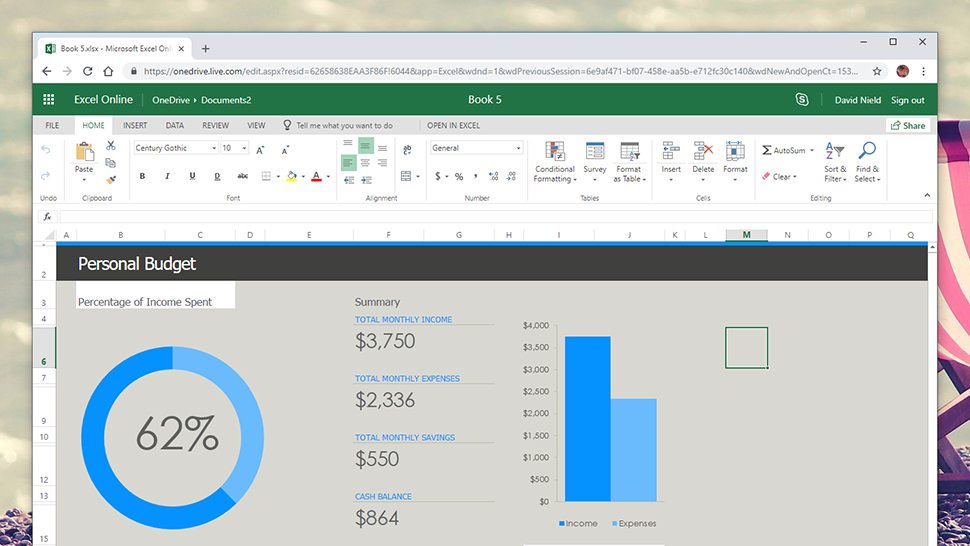Click the Share button
Image resolution: width=970 pixels, height=546 pixels.
(x=908, y=126)
